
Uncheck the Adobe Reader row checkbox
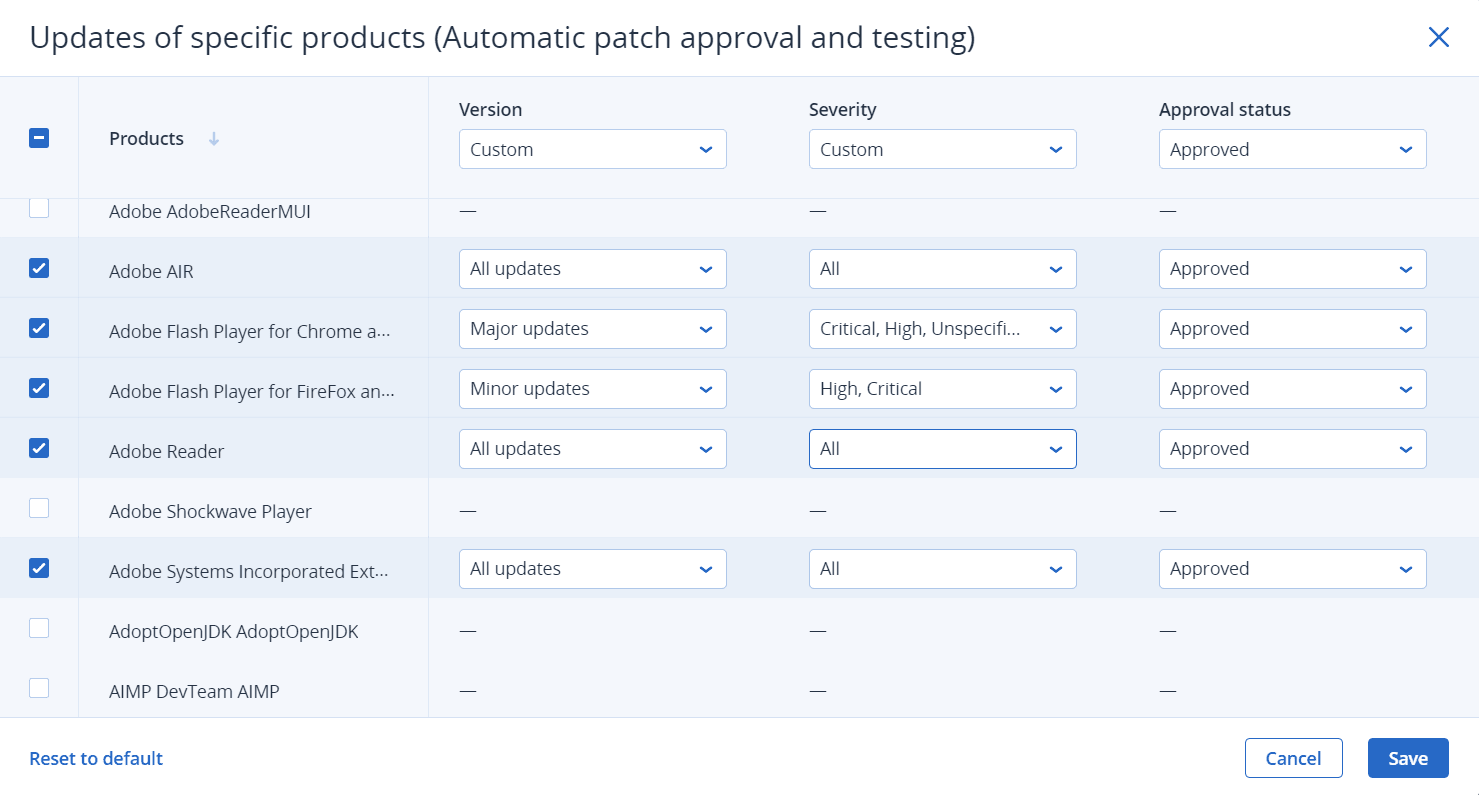[x=39, y=448]
